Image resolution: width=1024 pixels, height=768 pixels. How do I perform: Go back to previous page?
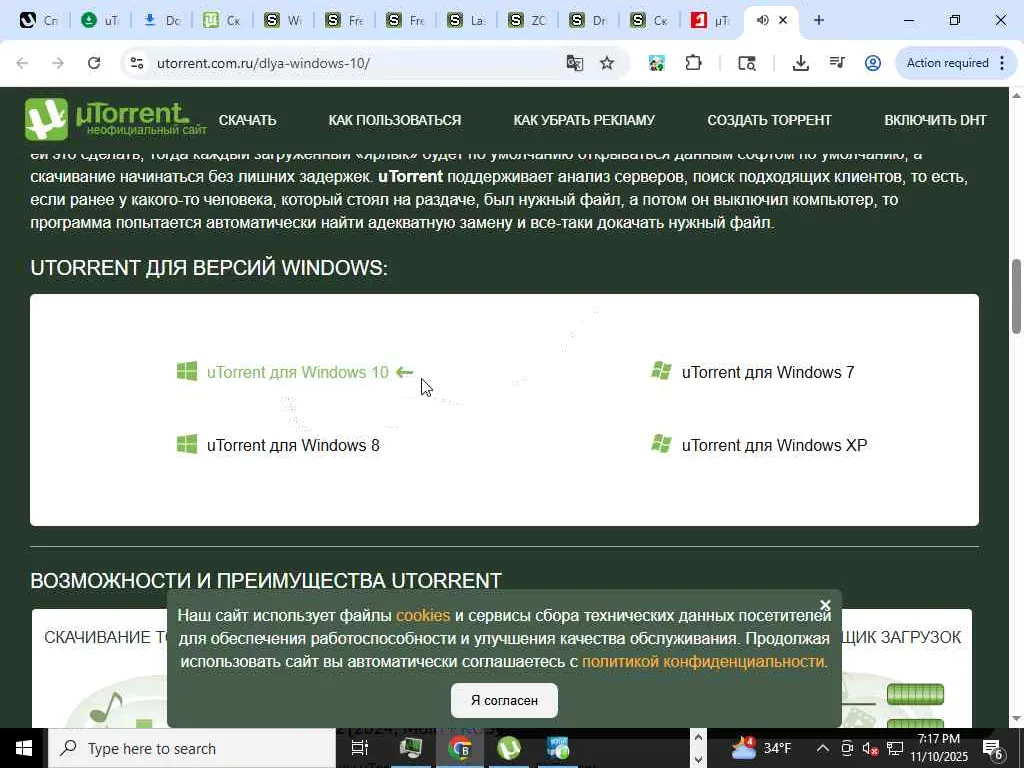click(x=22, y=63)
